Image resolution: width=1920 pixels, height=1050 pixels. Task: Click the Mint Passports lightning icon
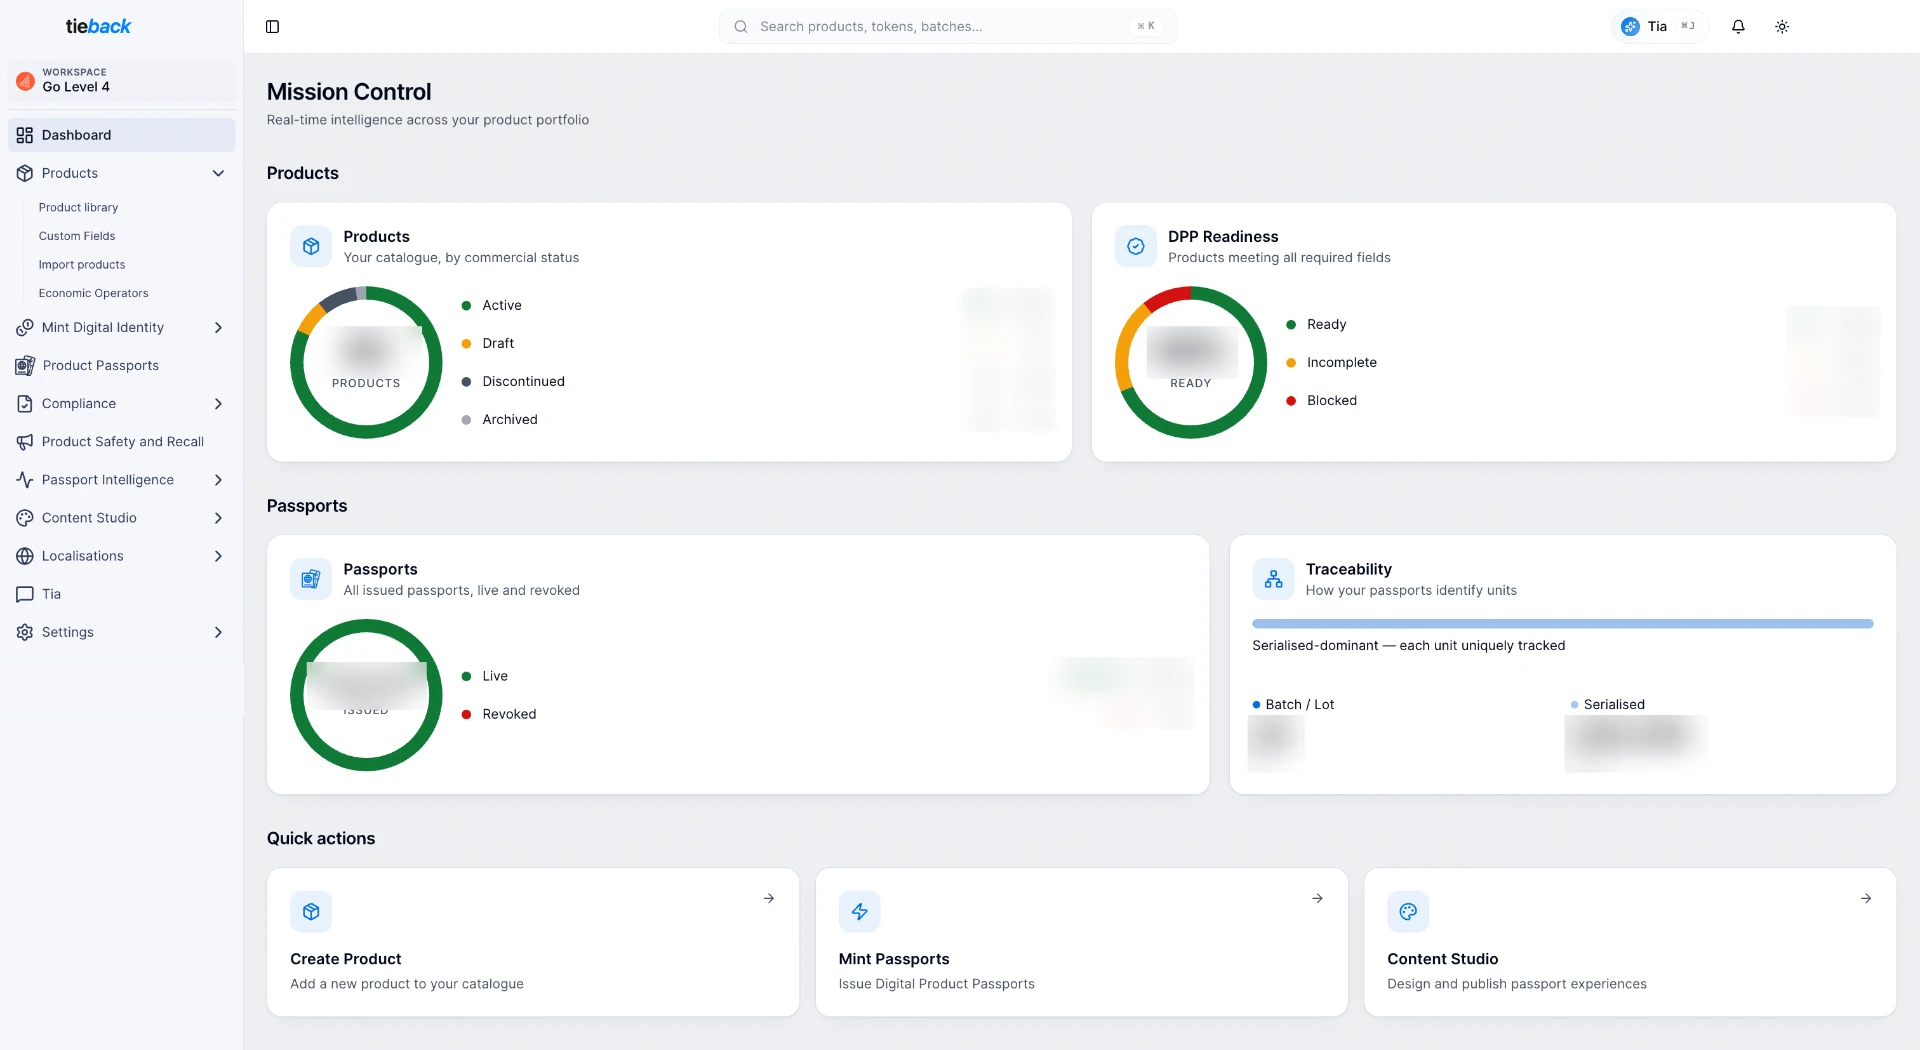859,911
